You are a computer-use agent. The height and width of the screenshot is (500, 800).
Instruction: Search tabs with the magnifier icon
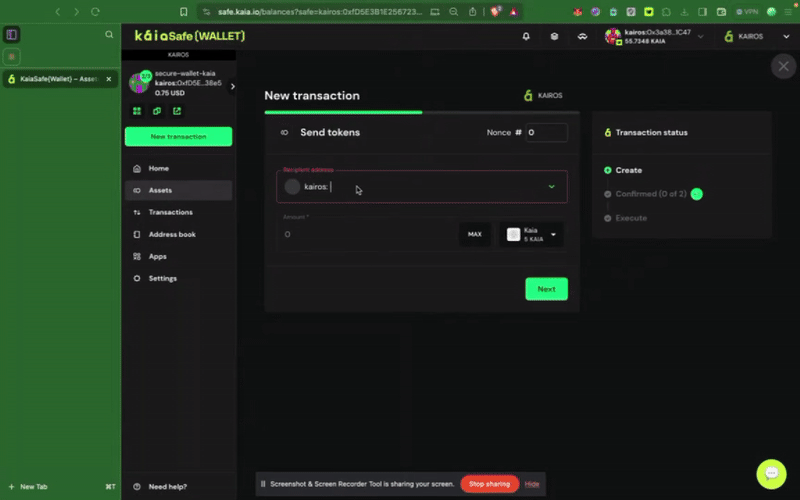coord(109,34)
